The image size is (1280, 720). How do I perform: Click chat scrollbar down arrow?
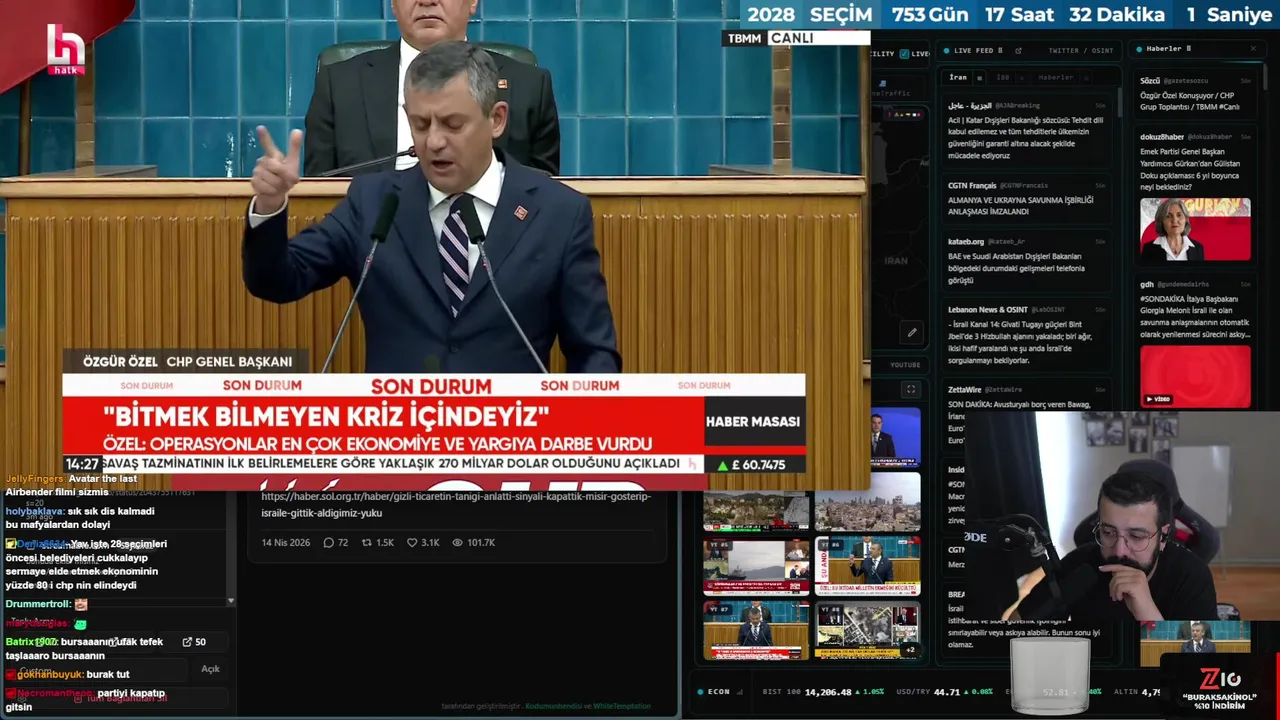[231, 602]
